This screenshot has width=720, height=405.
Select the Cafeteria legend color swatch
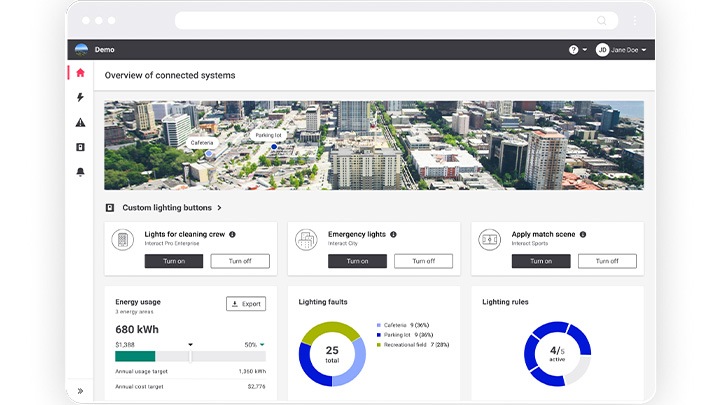pyautogui.click(x=379, y=325)
